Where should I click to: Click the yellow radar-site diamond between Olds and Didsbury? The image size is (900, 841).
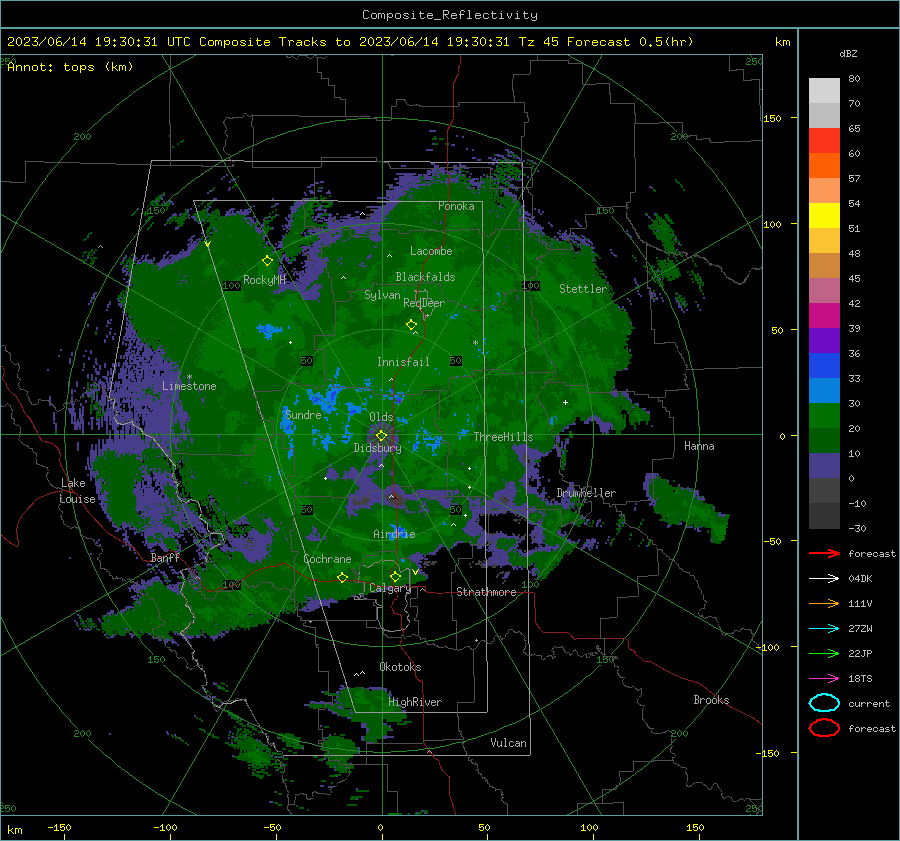[381, 436]
